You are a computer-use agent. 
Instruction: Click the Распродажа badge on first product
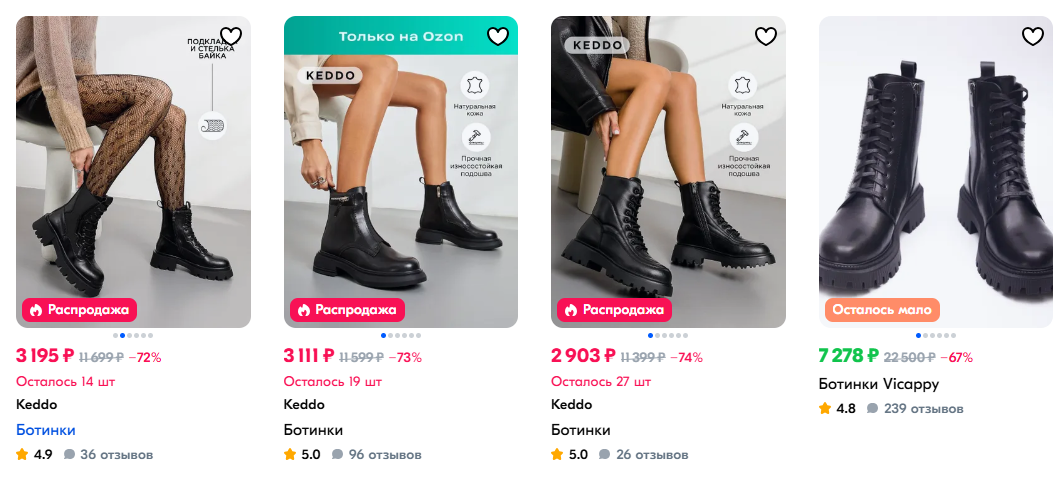click(78, 310)
